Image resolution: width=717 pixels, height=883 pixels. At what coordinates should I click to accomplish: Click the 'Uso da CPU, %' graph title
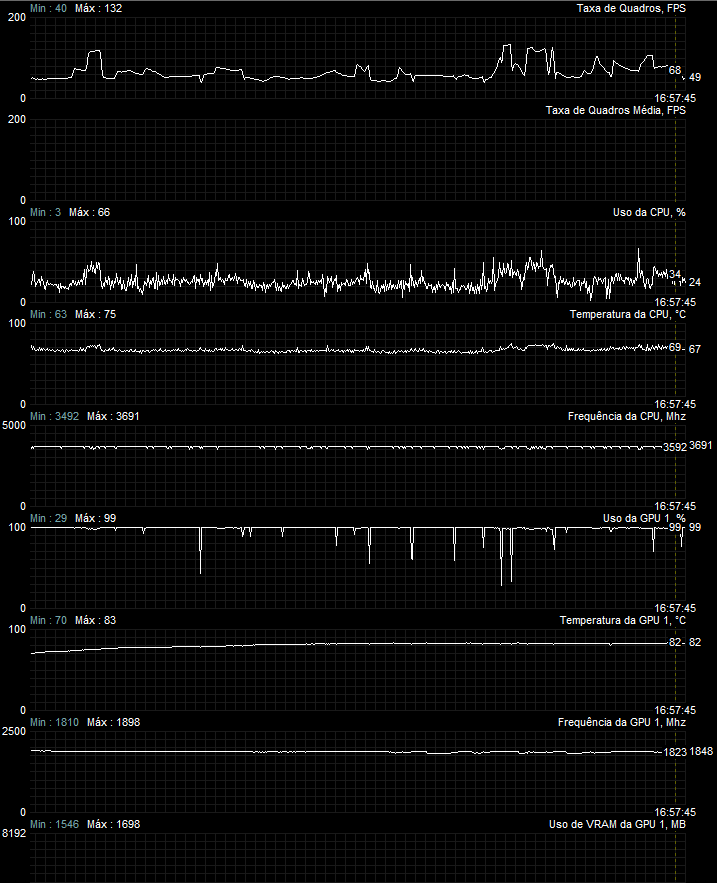(x=649, y=212)
